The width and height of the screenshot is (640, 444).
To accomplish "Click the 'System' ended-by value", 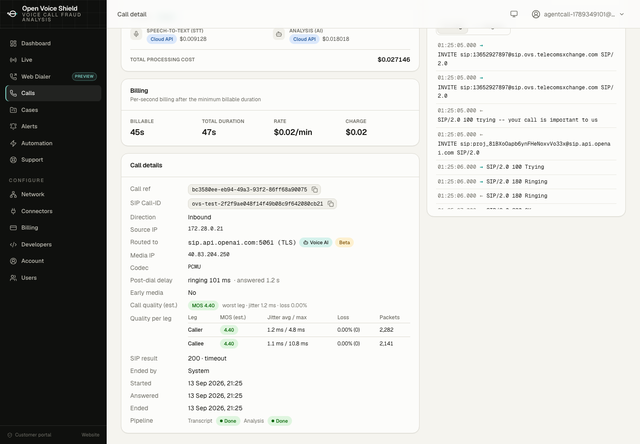I will coord(198,371).
